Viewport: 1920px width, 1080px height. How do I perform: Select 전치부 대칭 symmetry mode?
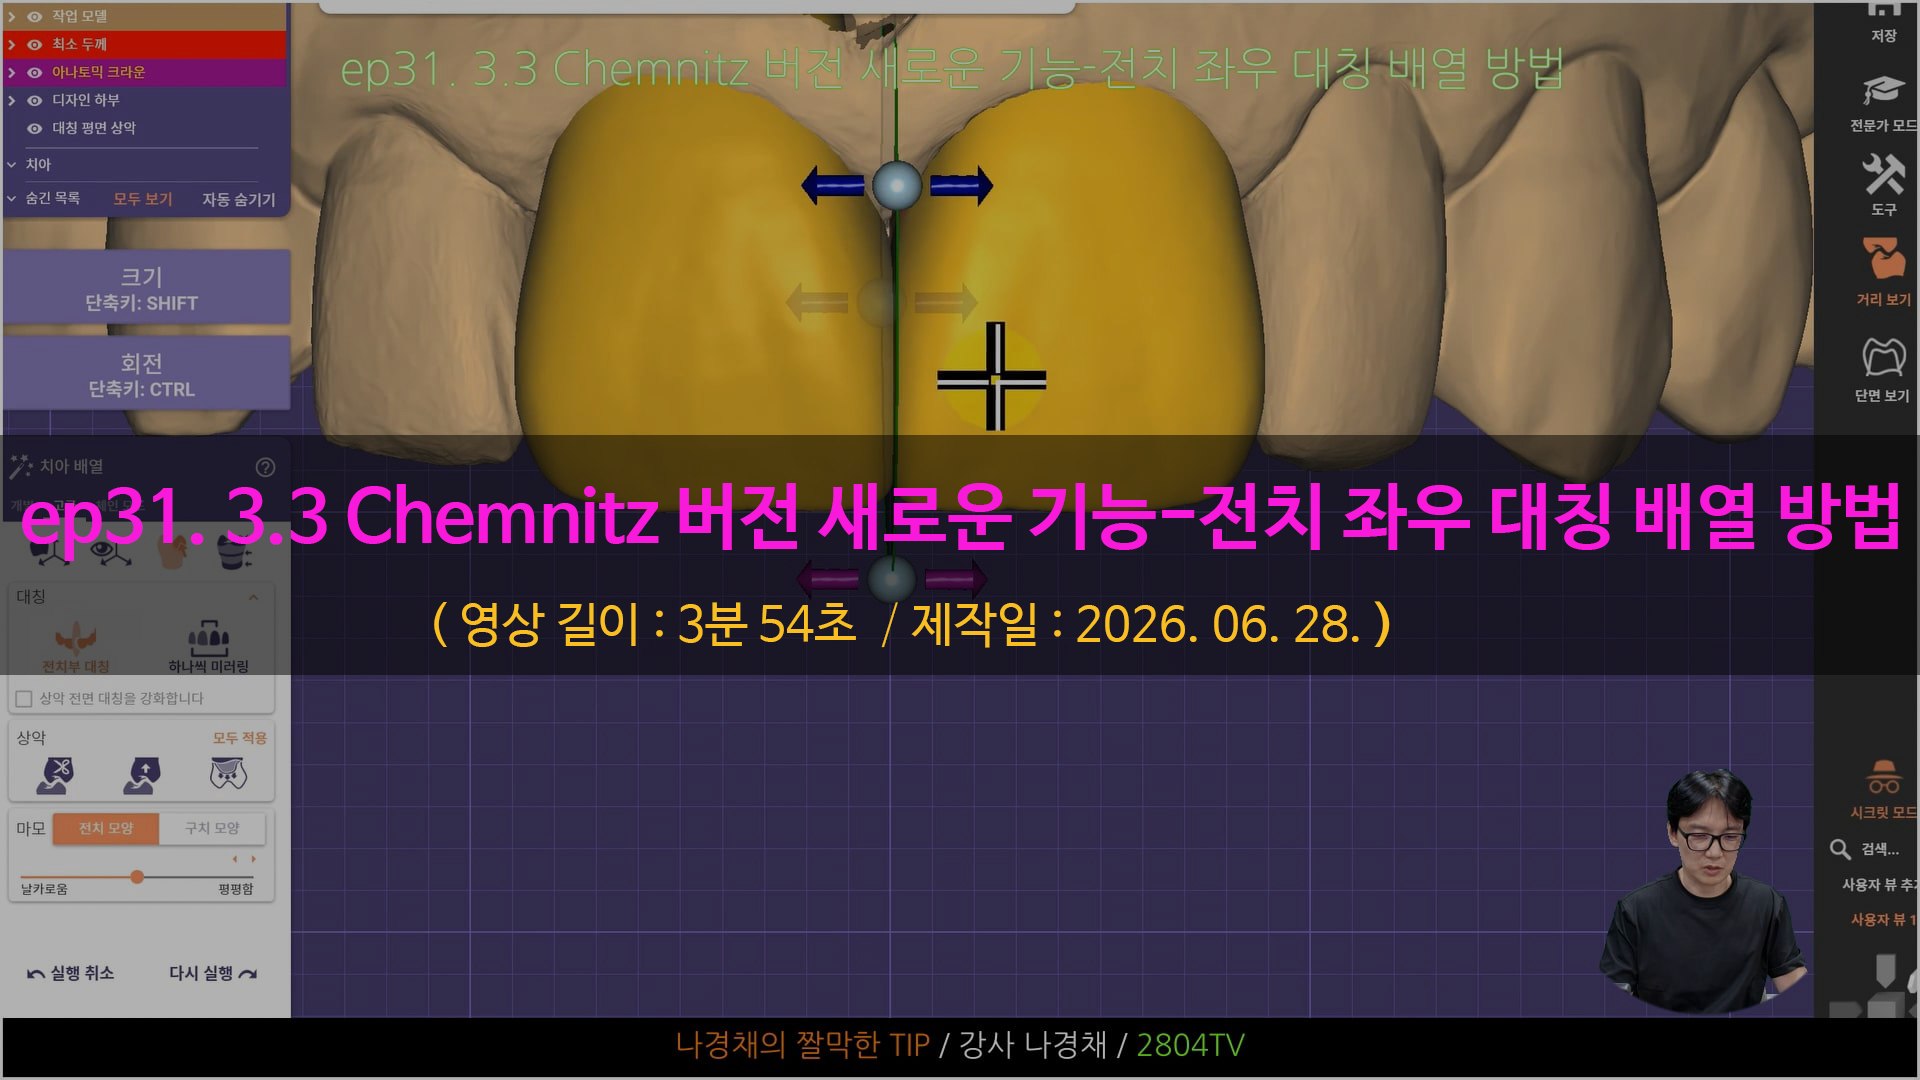click(x=76, y=646)
